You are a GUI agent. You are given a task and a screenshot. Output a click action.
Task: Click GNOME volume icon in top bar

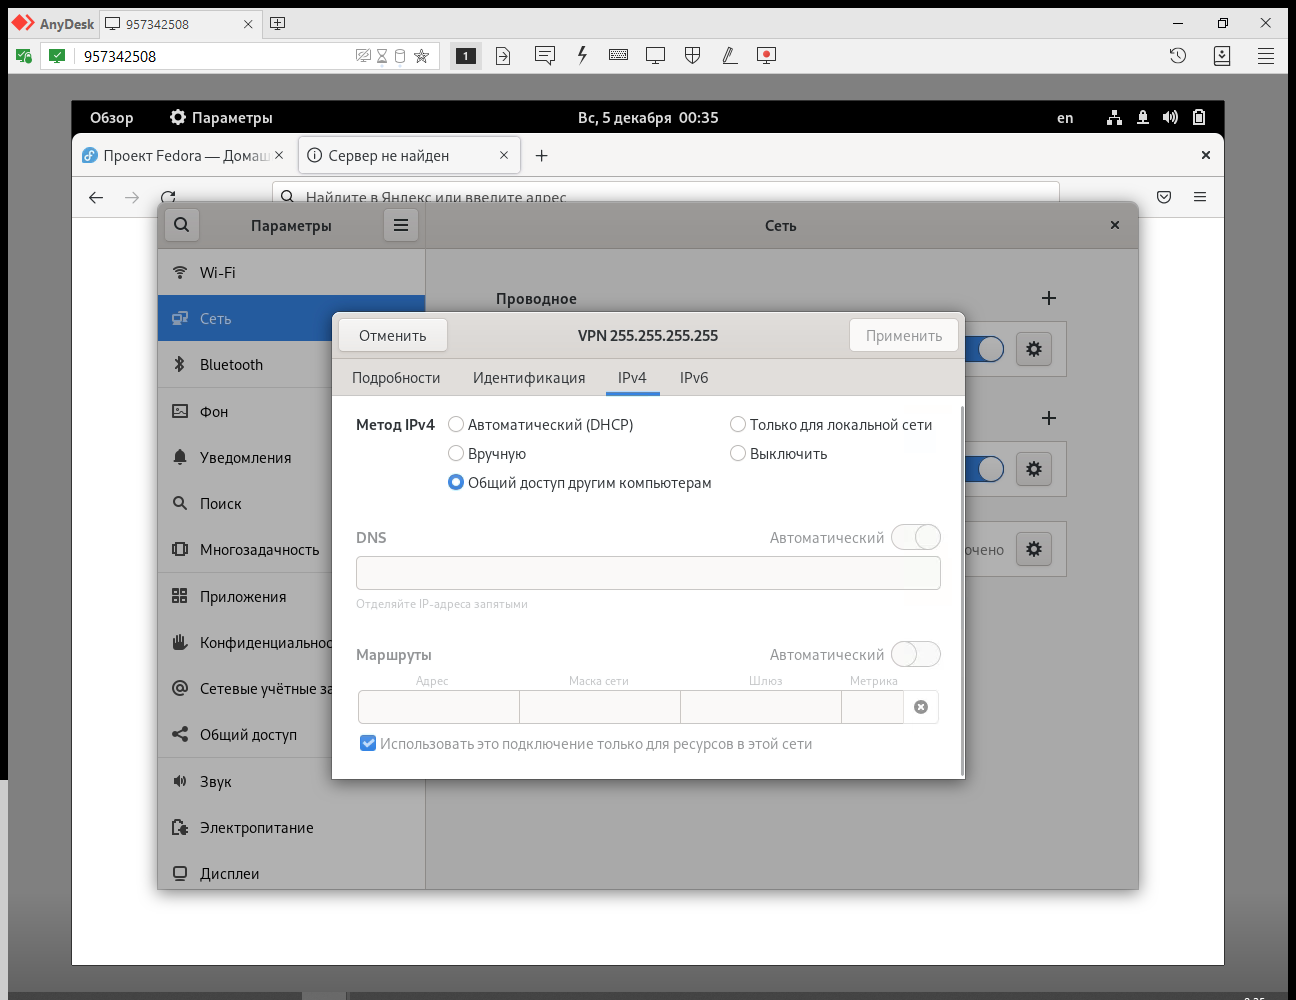(1170, 118)
